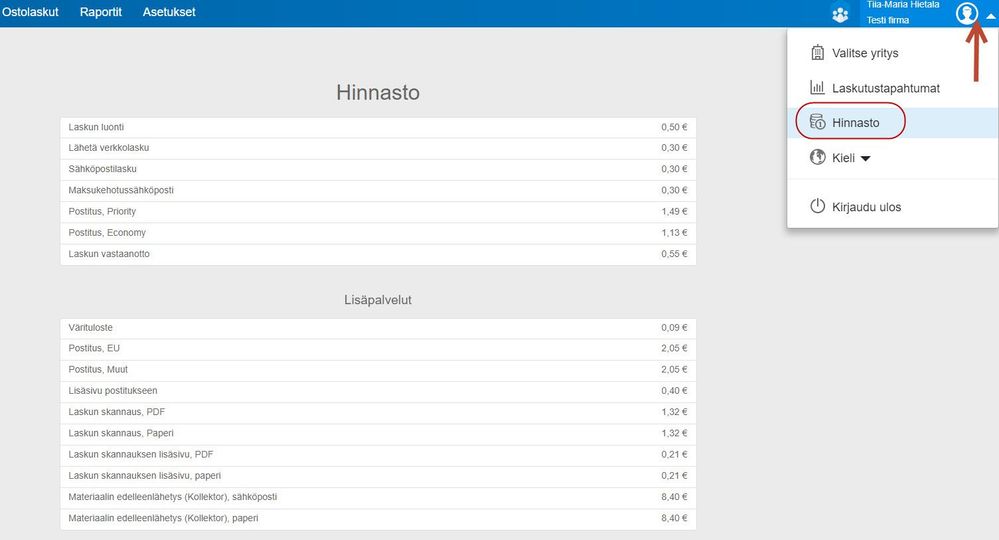Click Kirjaudu ulos to log out
Image resolution: width=999 pixels, height=540 pixels.
866,207
